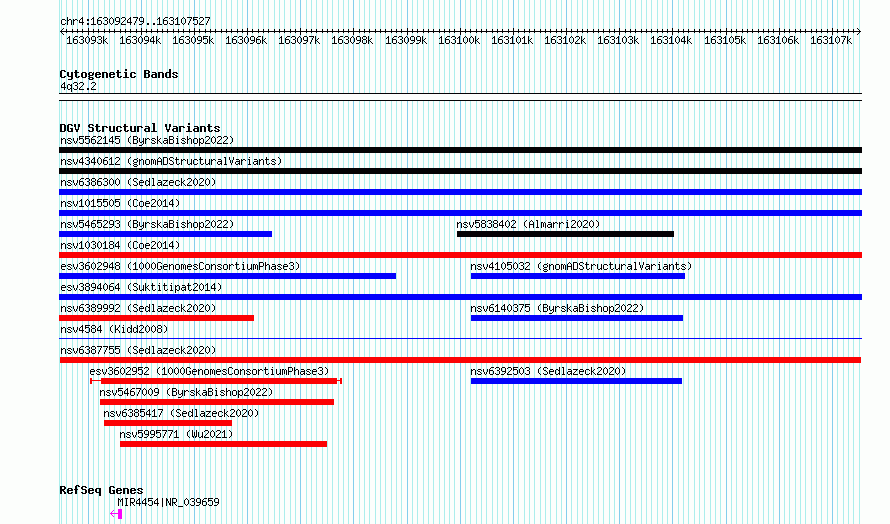
Task: Click the chr4:163092479..163107527 region label
Action: coord(136,21)
